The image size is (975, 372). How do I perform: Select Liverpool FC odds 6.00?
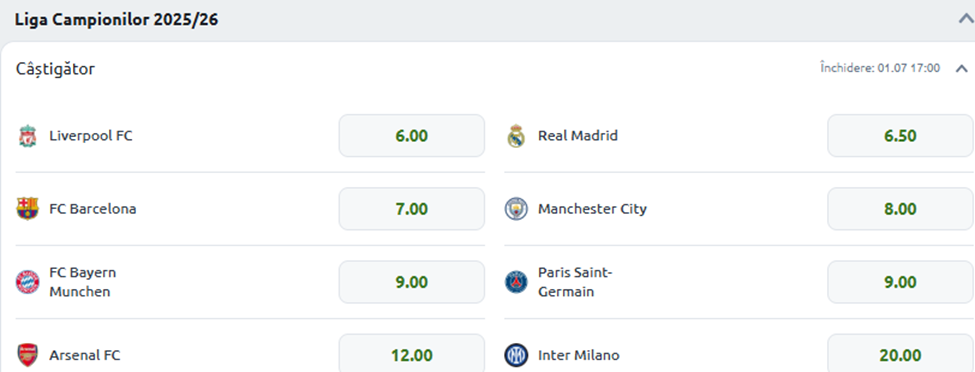(412, 136)
